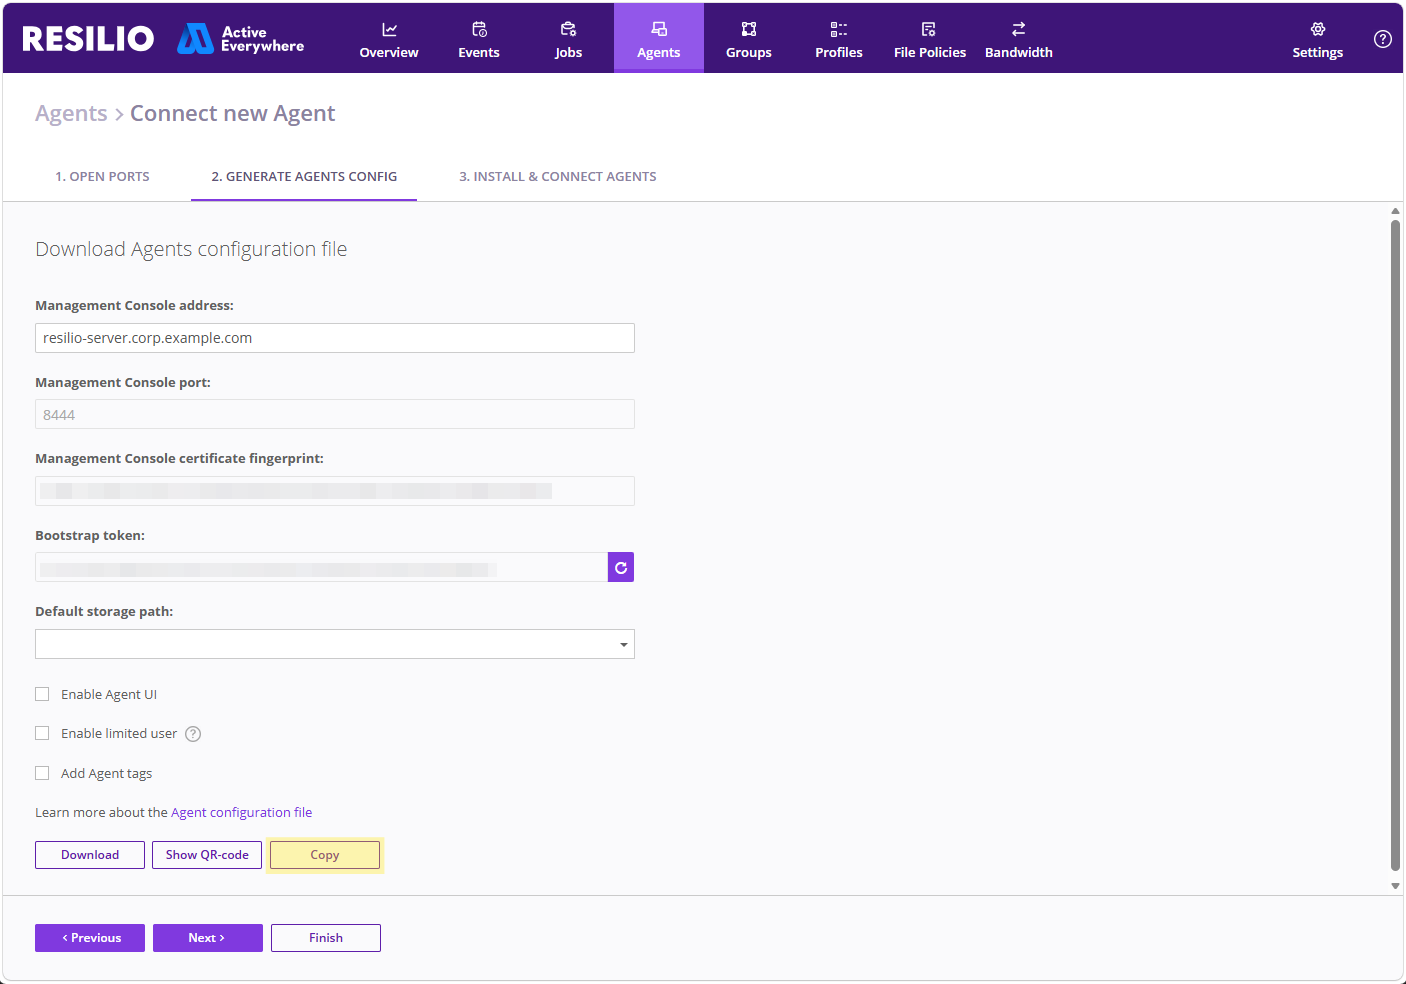Select the 2. Generate Agents Config tab
Viewport: 1406px width, 984px height.
(x=304, y=177)
